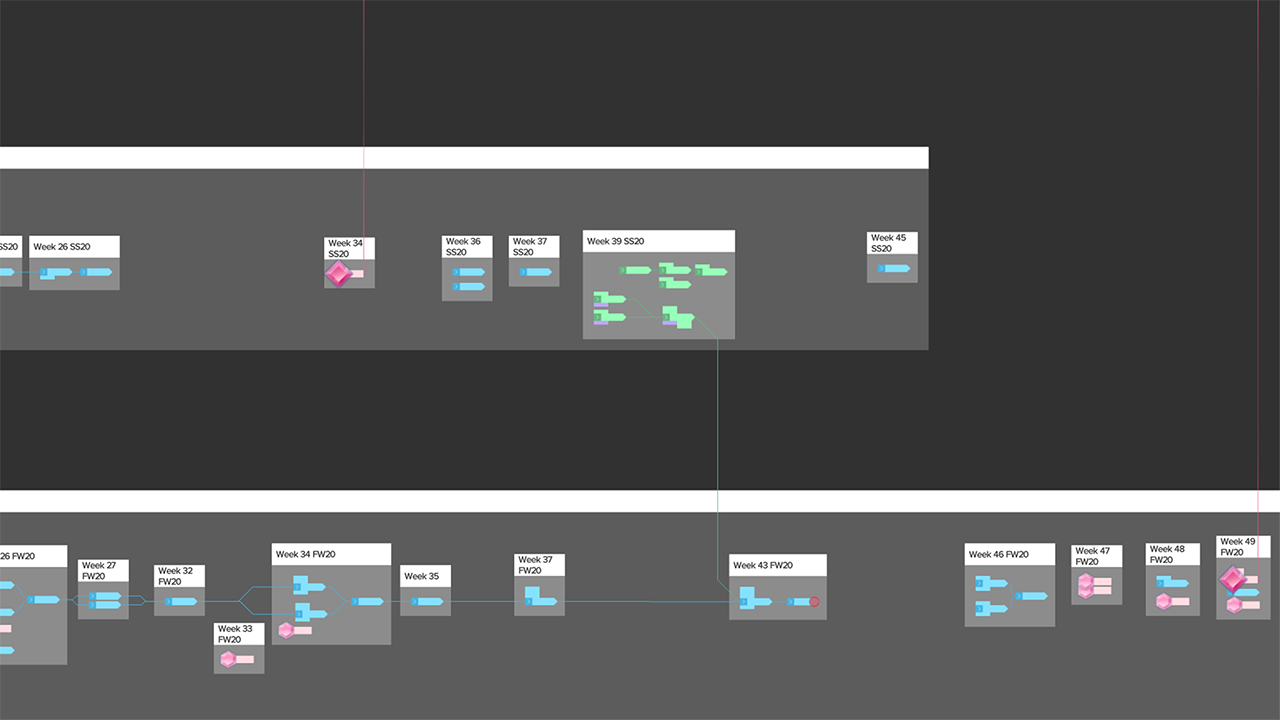Click the Week 27 FW20 label
This screenshot has width=1280, height=720.
(100, 571)
